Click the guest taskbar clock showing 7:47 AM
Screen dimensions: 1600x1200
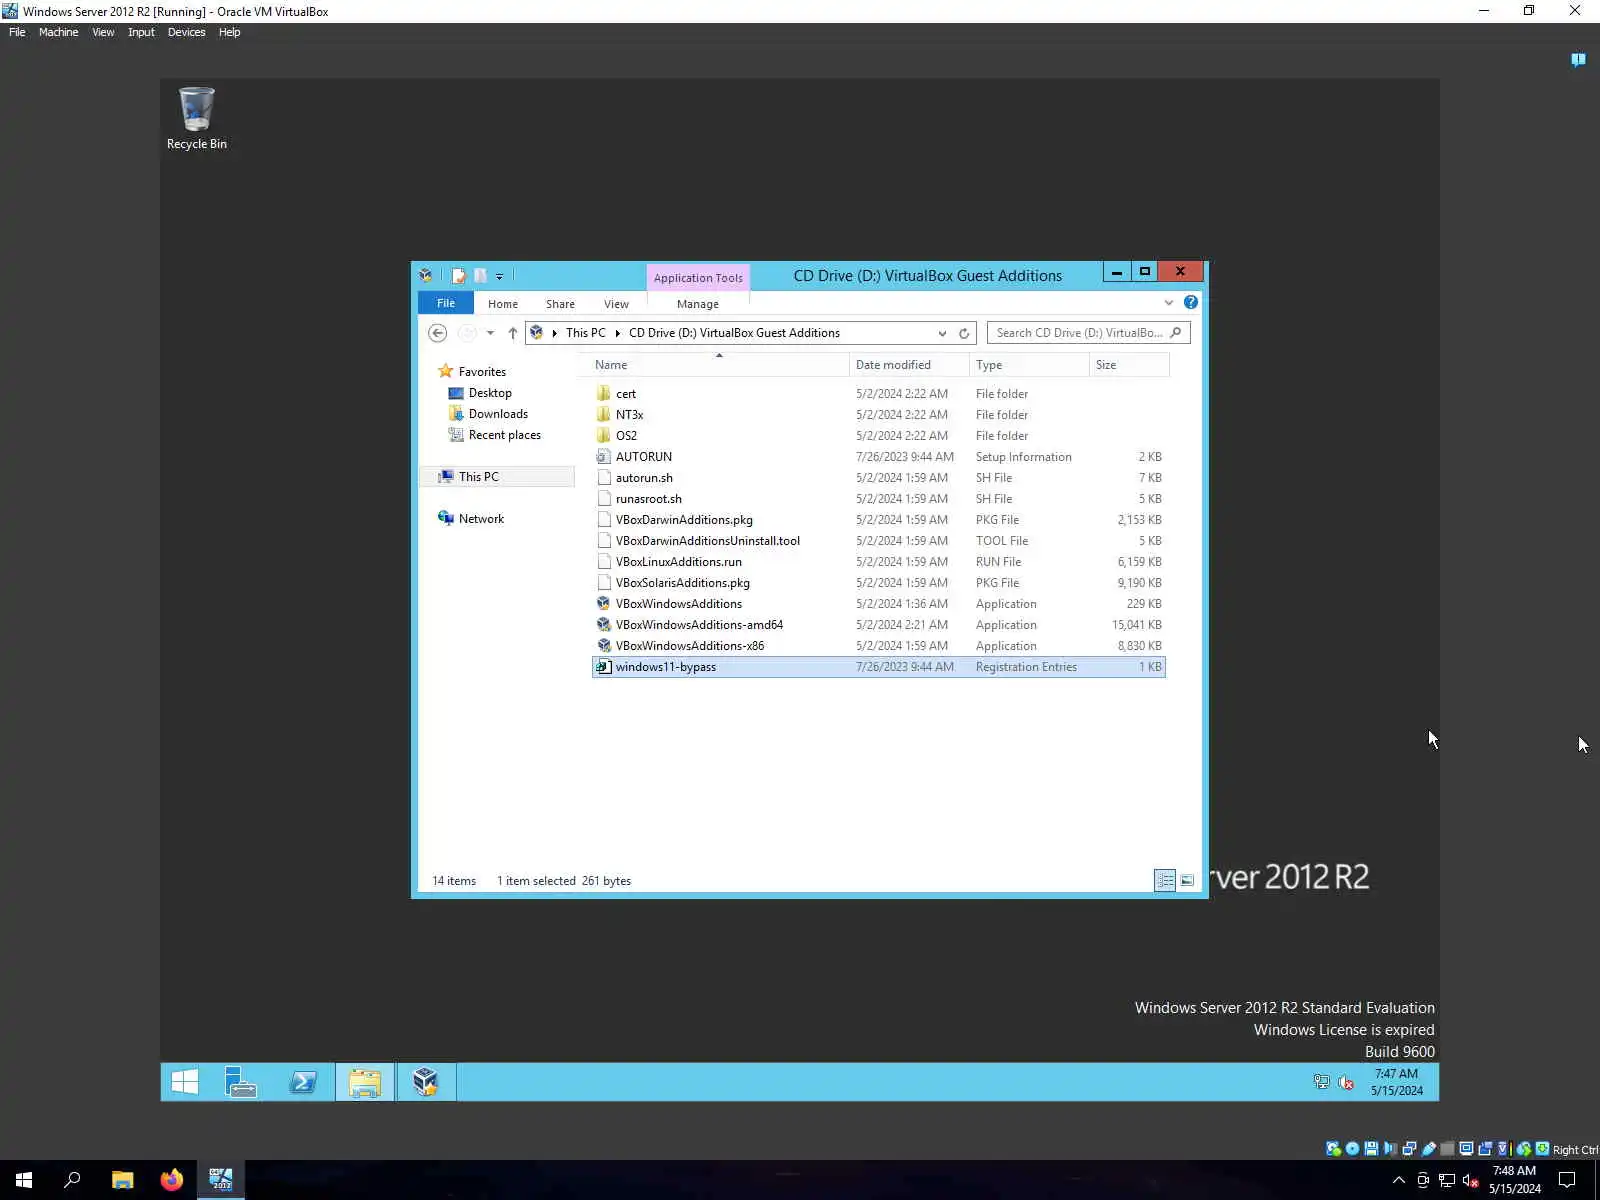(x=1396, y=1082)
